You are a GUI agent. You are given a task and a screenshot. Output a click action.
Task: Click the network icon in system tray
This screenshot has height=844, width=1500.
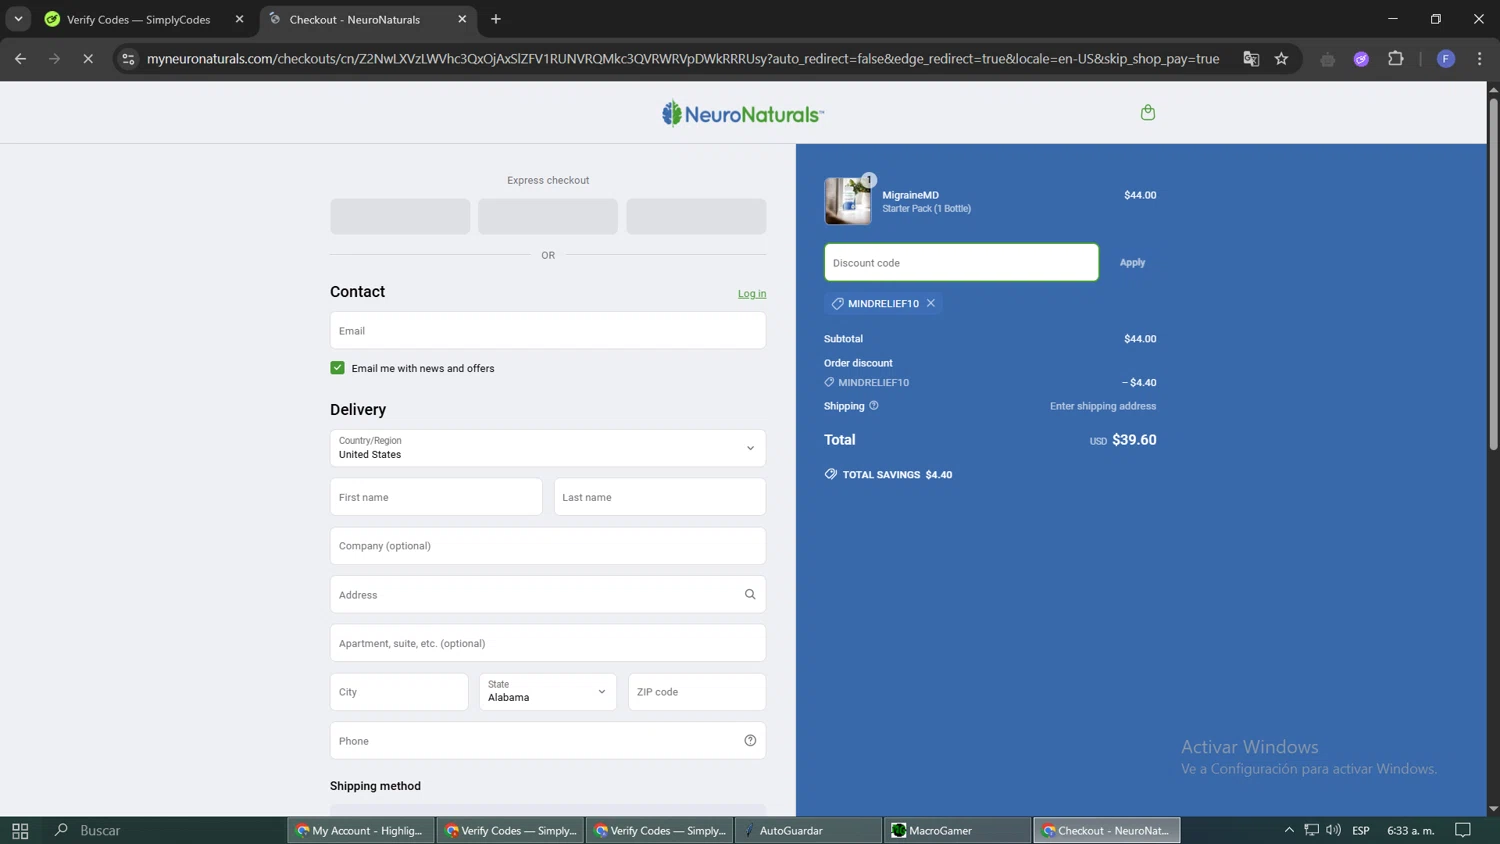click(1311, 830)
